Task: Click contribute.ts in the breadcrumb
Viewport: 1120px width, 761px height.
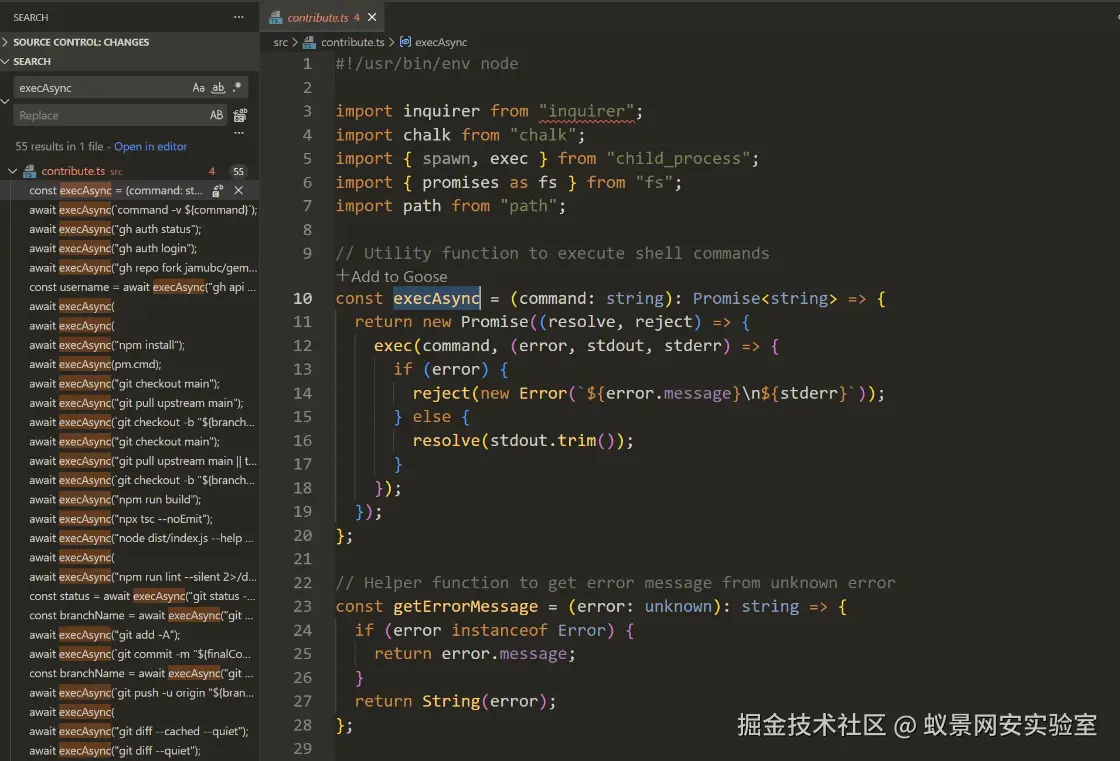Action: [x=352, y=42]
